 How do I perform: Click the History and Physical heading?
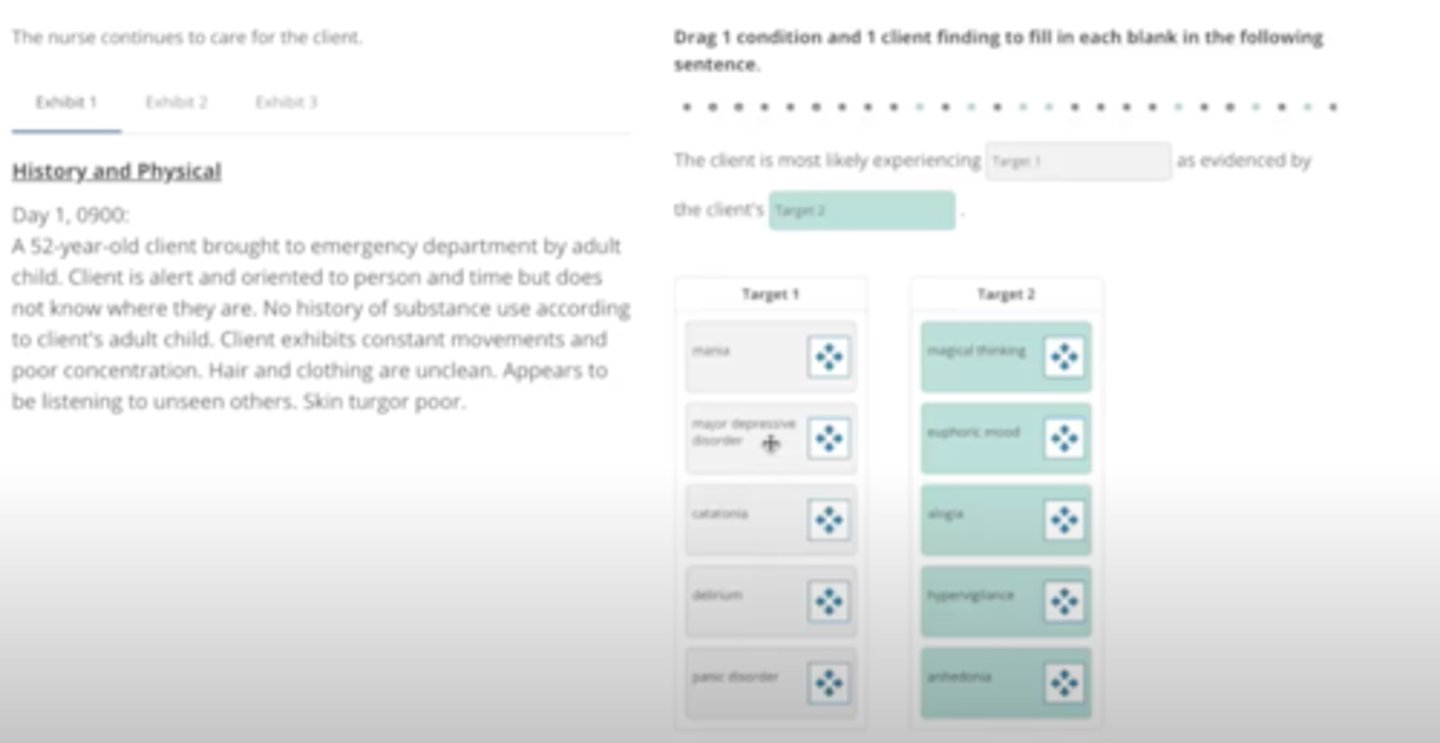tap(116, 172)
